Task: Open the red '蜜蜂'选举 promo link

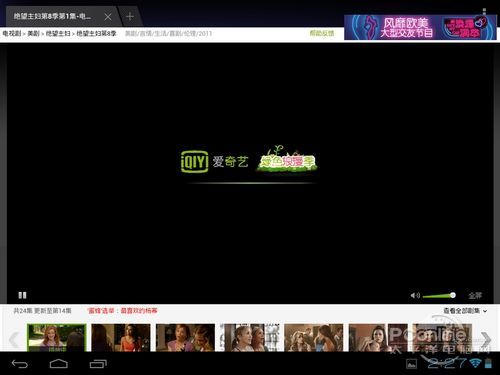Action: tap(122, 311)
